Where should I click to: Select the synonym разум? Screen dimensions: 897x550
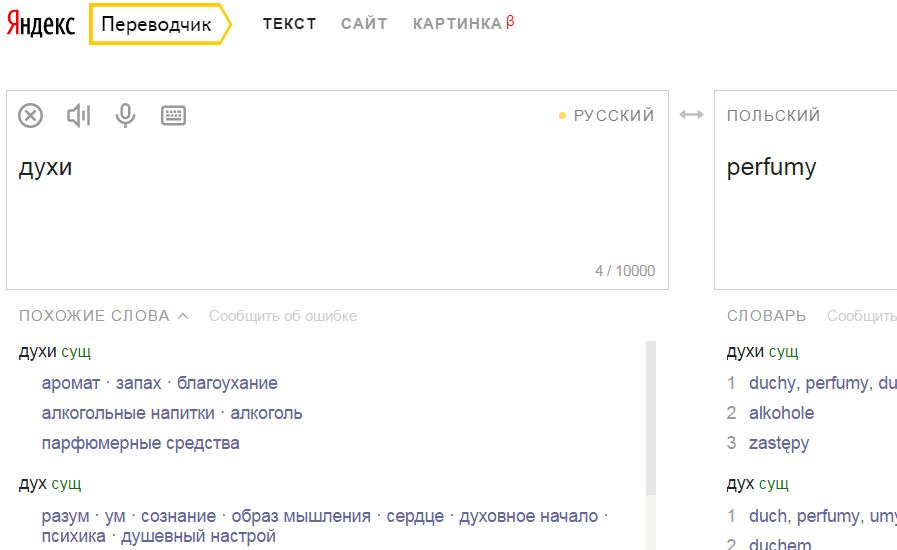click(65, 516)
